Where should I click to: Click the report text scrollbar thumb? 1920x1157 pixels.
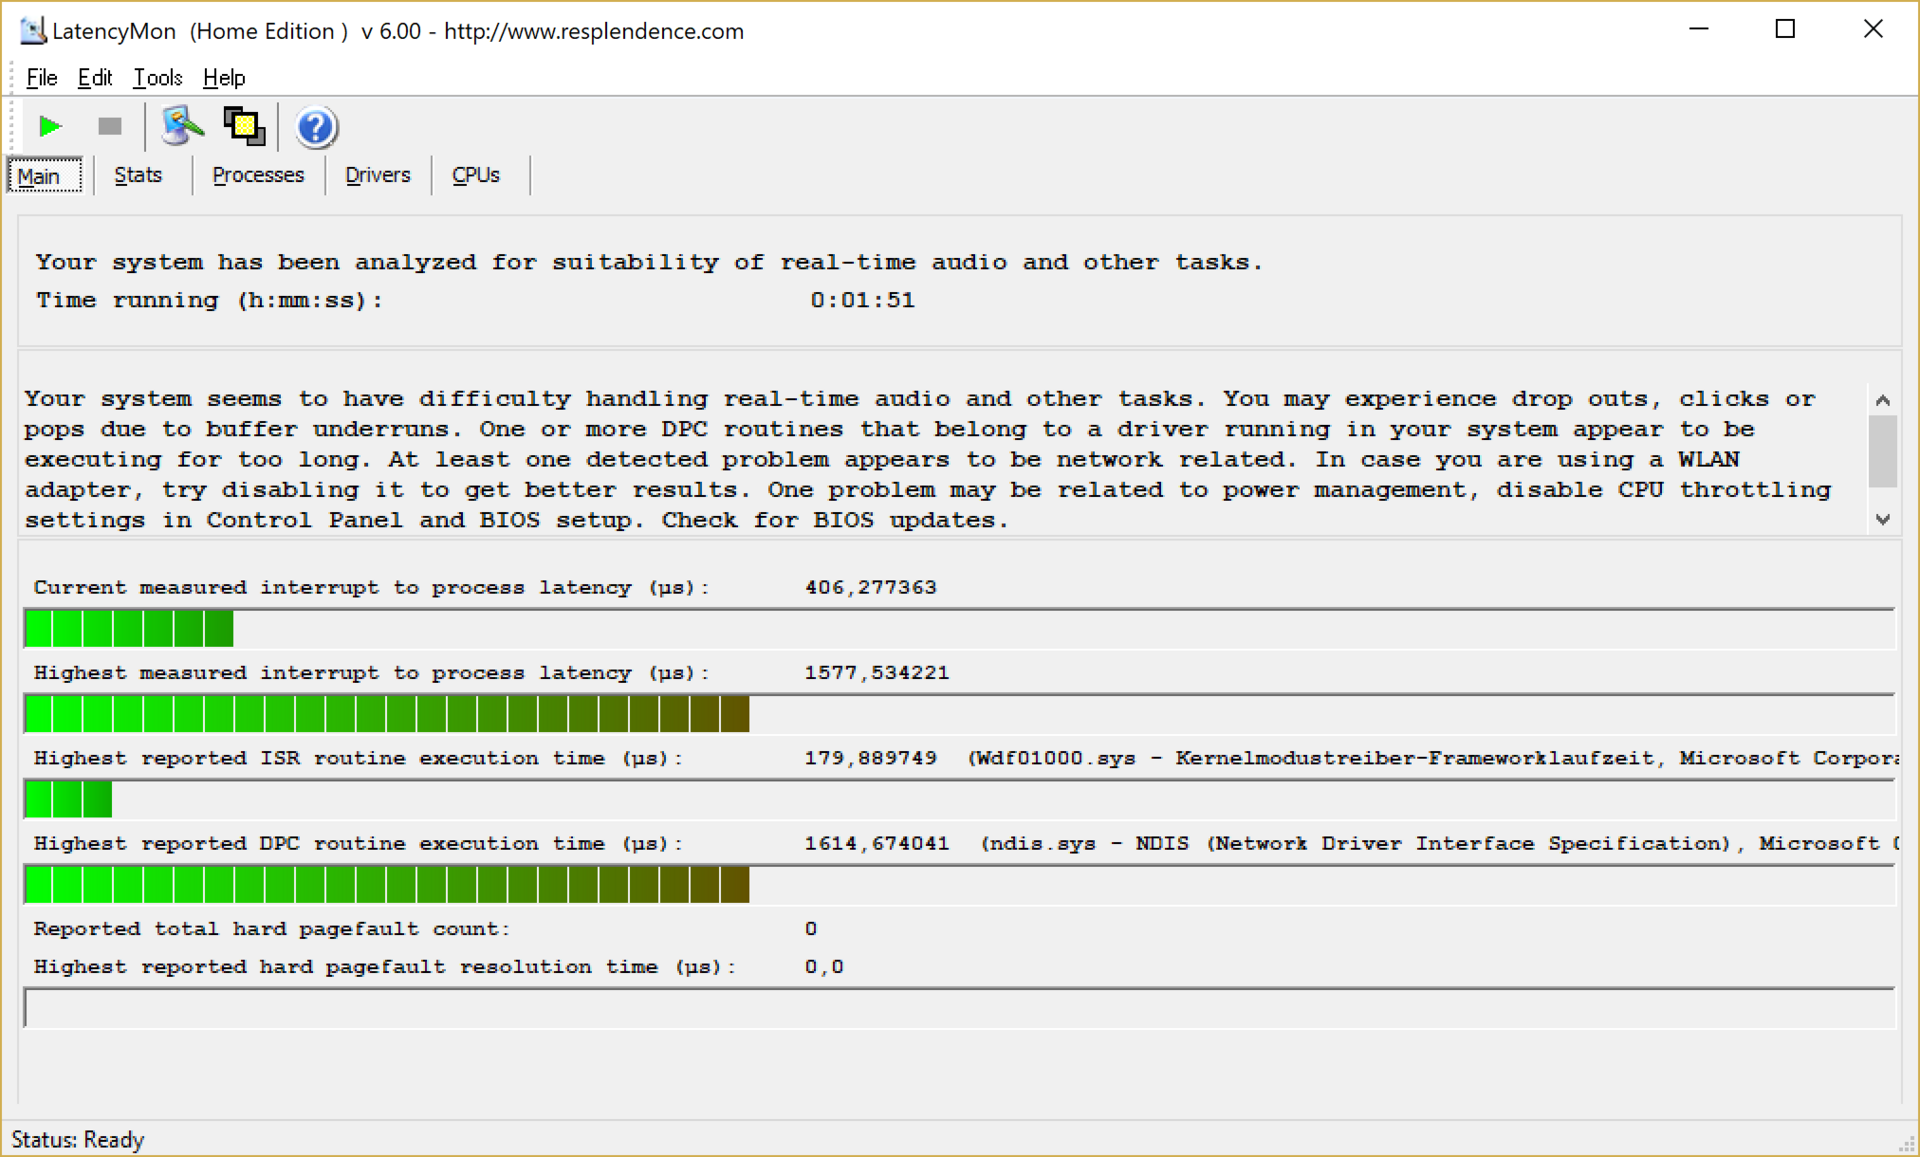1883,452
